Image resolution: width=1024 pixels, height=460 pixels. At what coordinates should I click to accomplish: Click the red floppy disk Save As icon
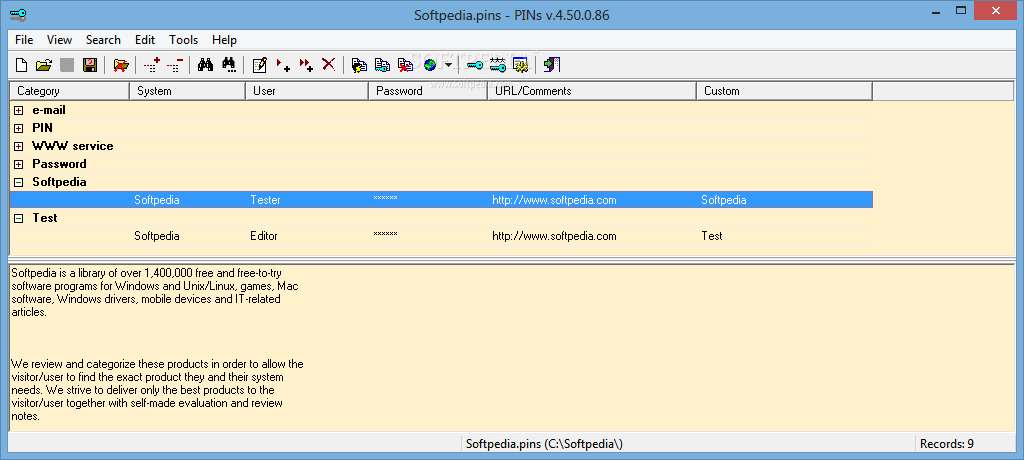point(89,65)
